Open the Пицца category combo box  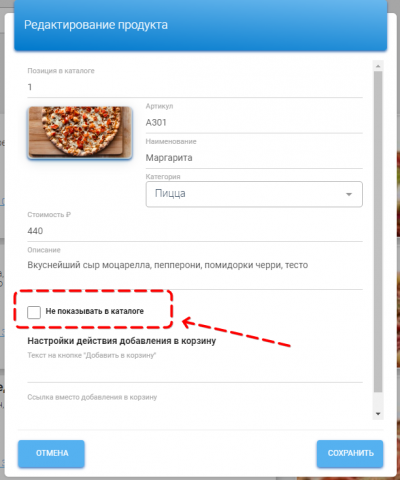[254, 194]
